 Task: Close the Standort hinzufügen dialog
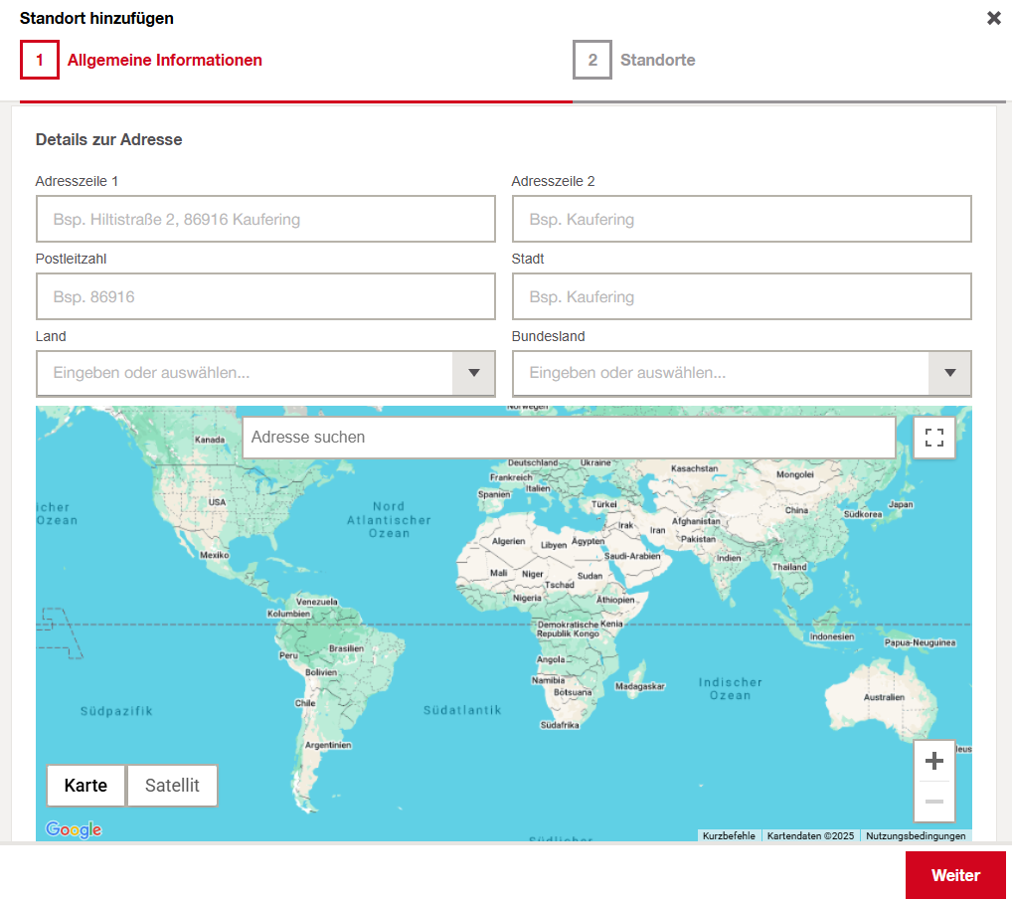(993, 18)
